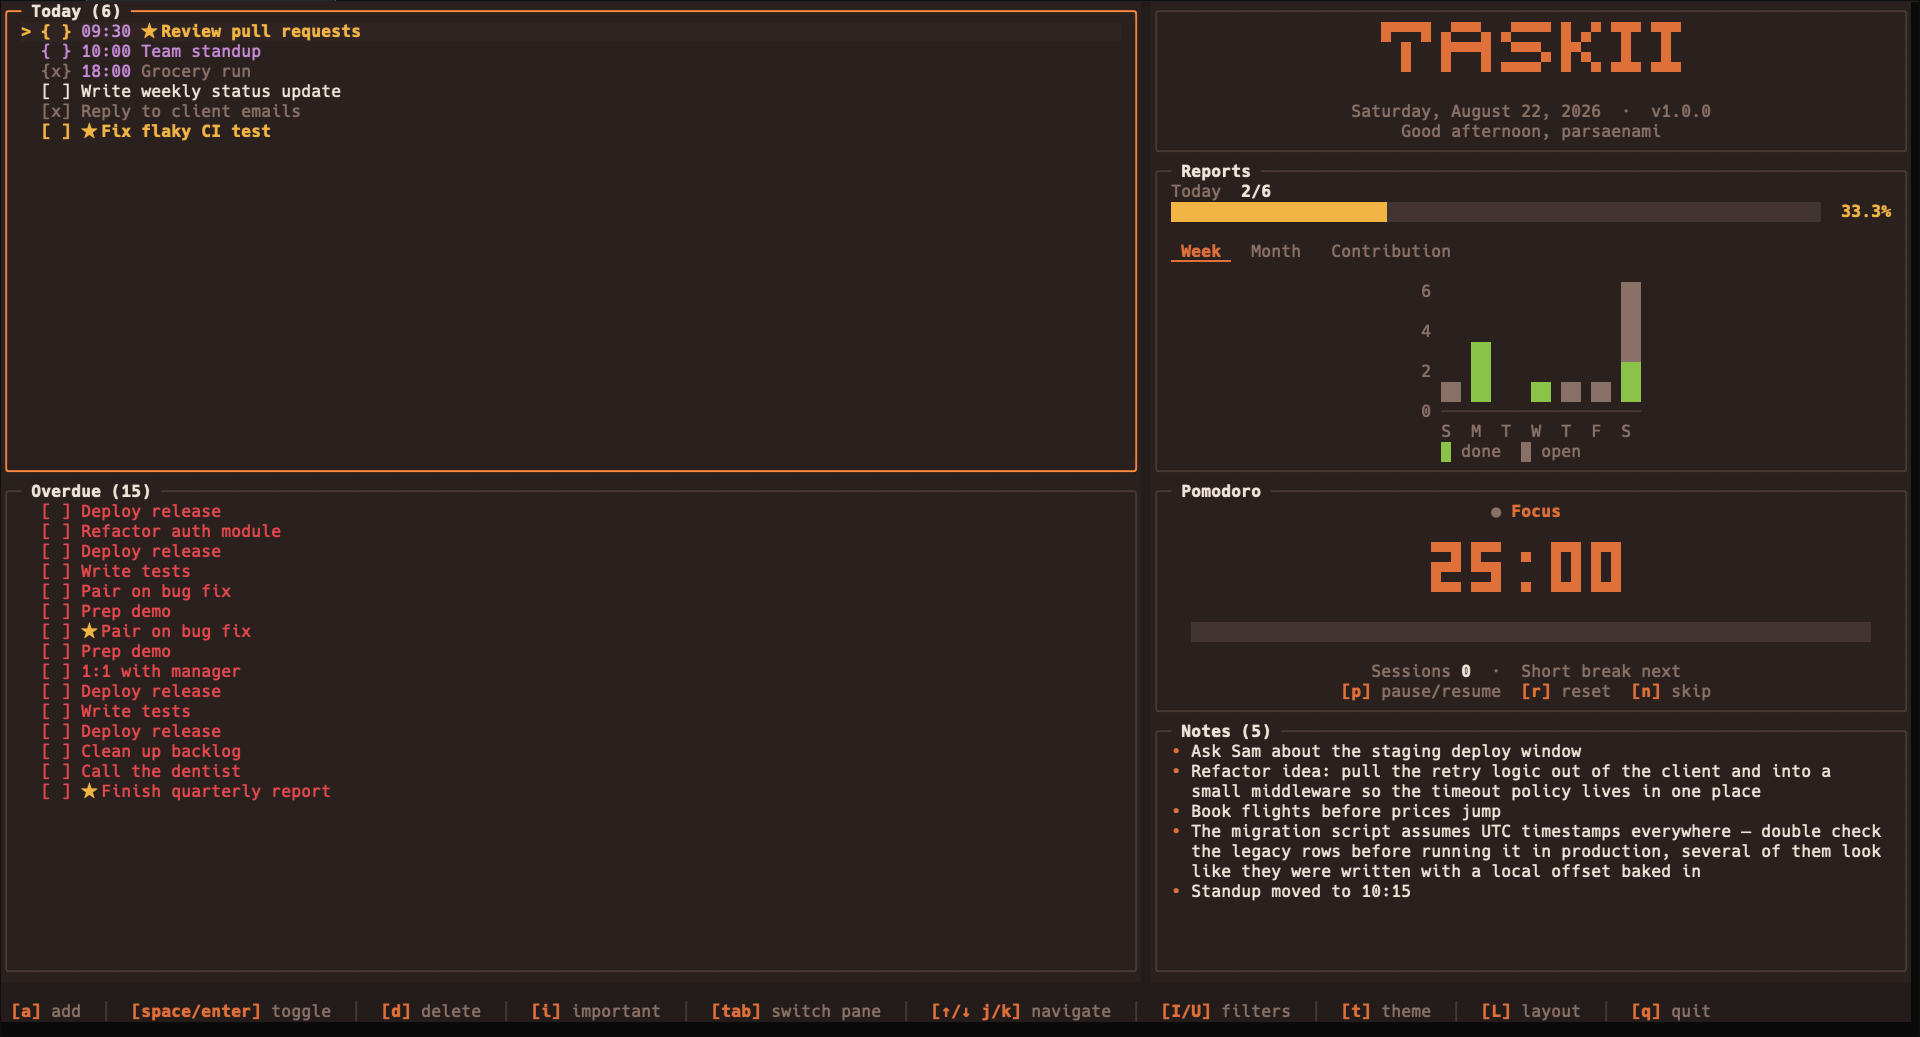Viewport: 1920px width, 1037px height.
Task: Check the Write weekly status update box
Action: [x=56, y=91]
